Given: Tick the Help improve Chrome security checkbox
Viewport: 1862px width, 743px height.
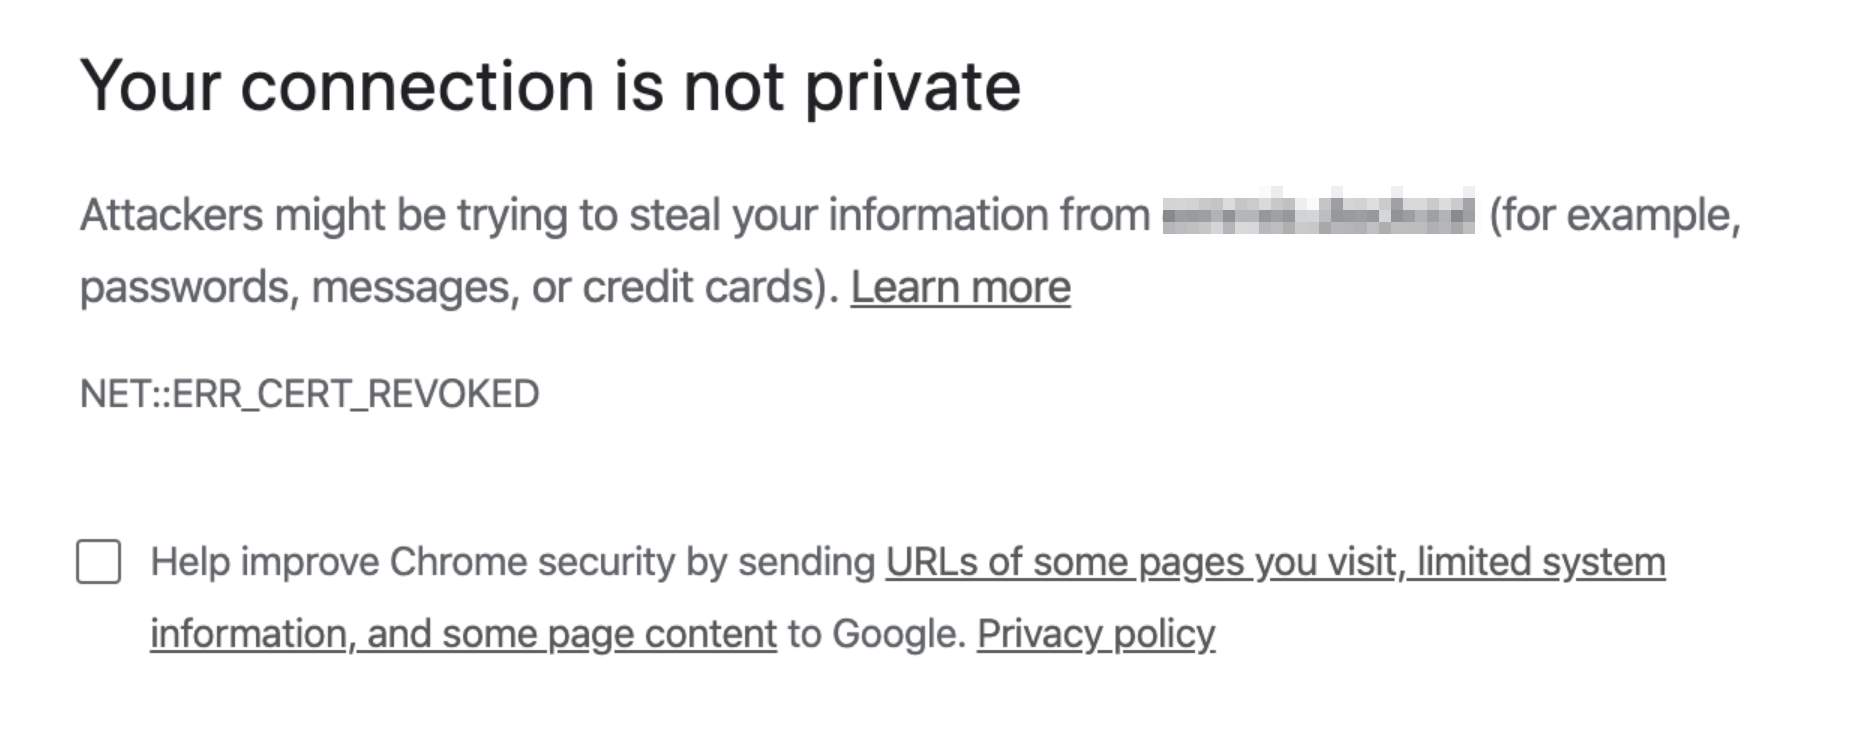Looking at the screenshot, I should point(99,562).
